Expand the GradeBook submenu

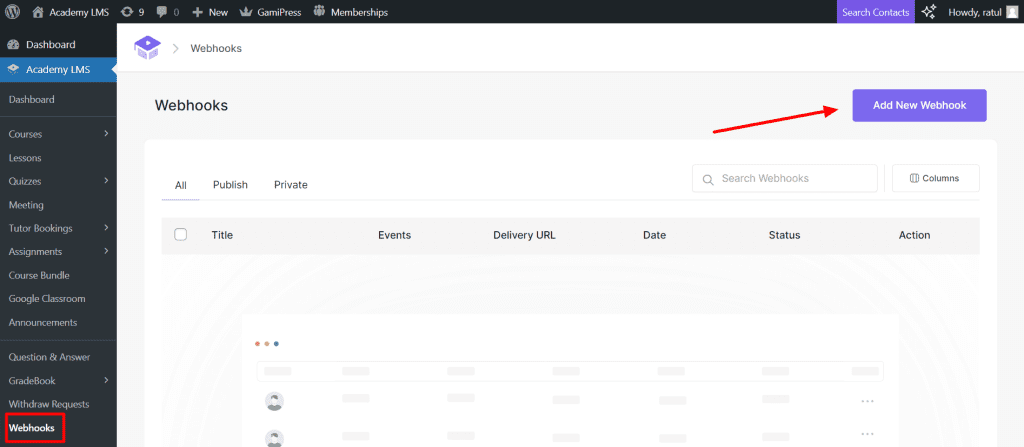106,380
